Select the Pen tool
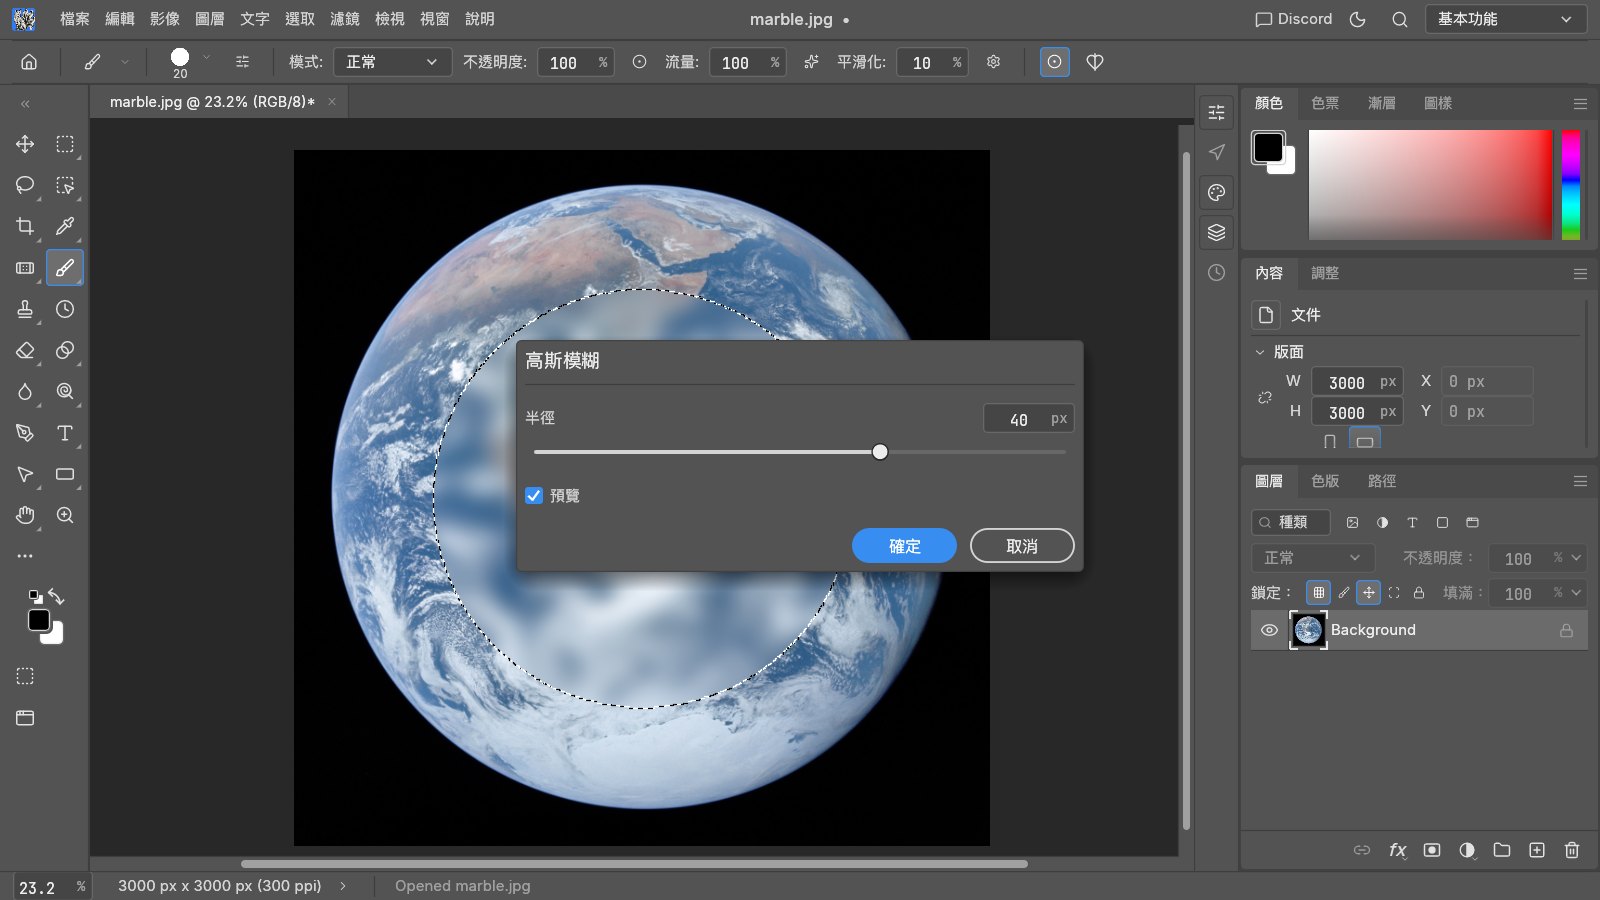The width and height of the screenshot is (1600, 900). click(x=25, y=433)
